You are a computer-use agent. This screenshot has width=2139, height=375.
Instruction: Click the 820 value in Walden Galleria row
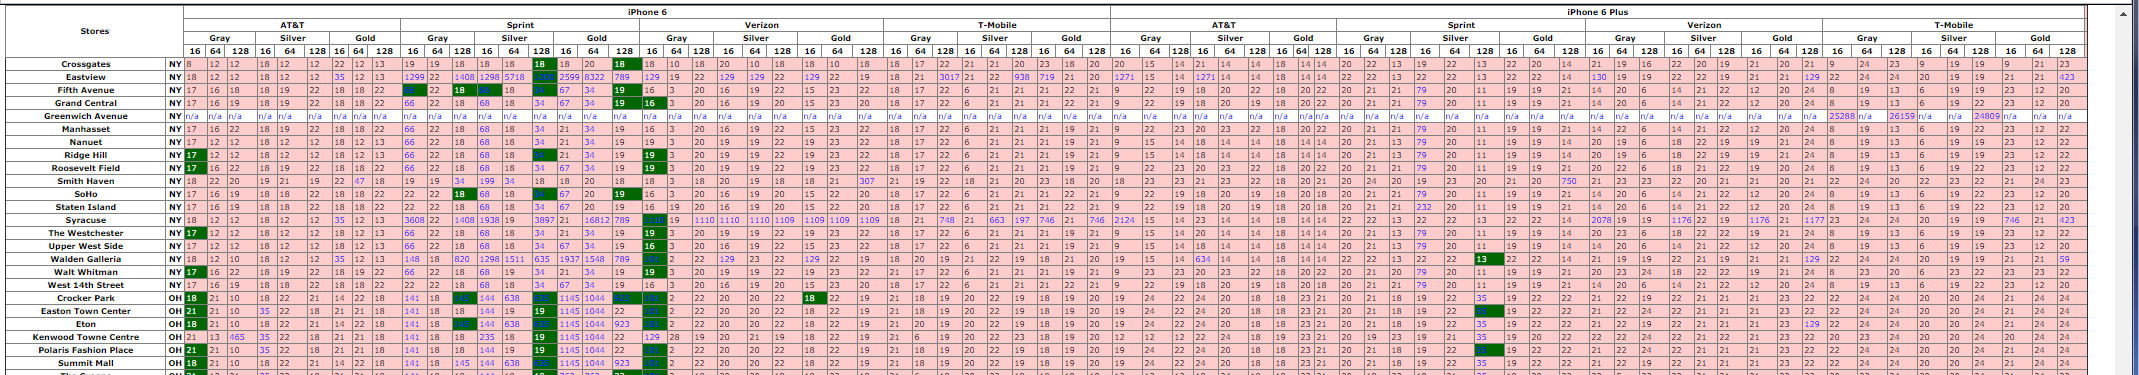coord(462,259)
